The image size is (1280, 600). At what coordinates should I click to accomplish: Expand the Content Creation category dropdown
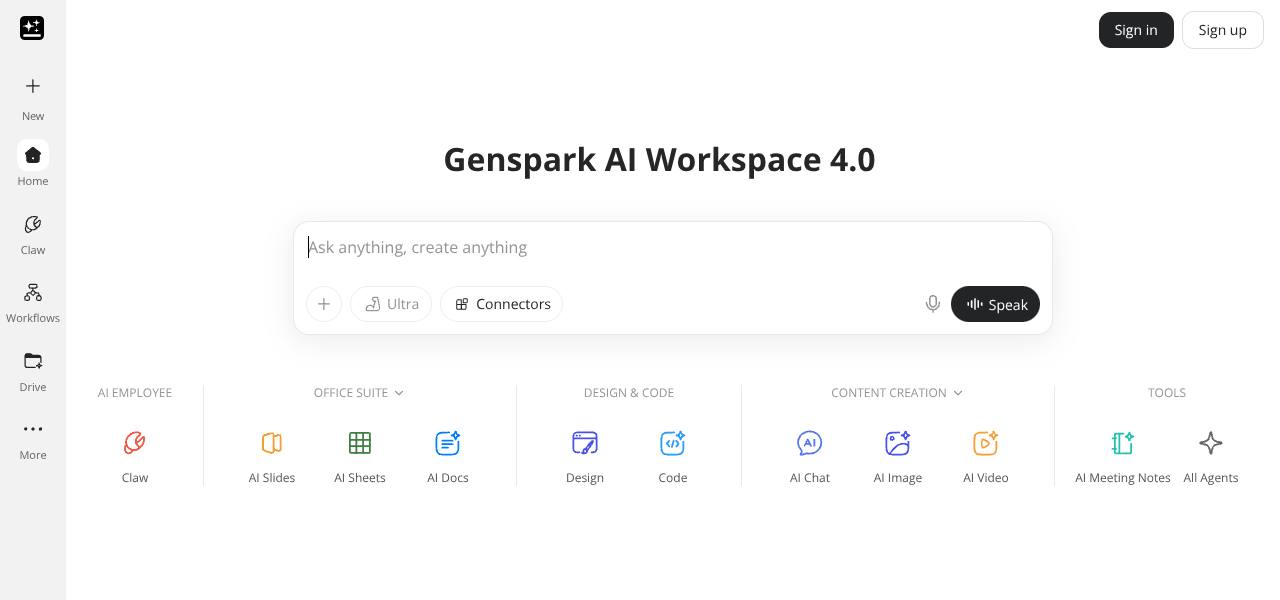[897, 393]
